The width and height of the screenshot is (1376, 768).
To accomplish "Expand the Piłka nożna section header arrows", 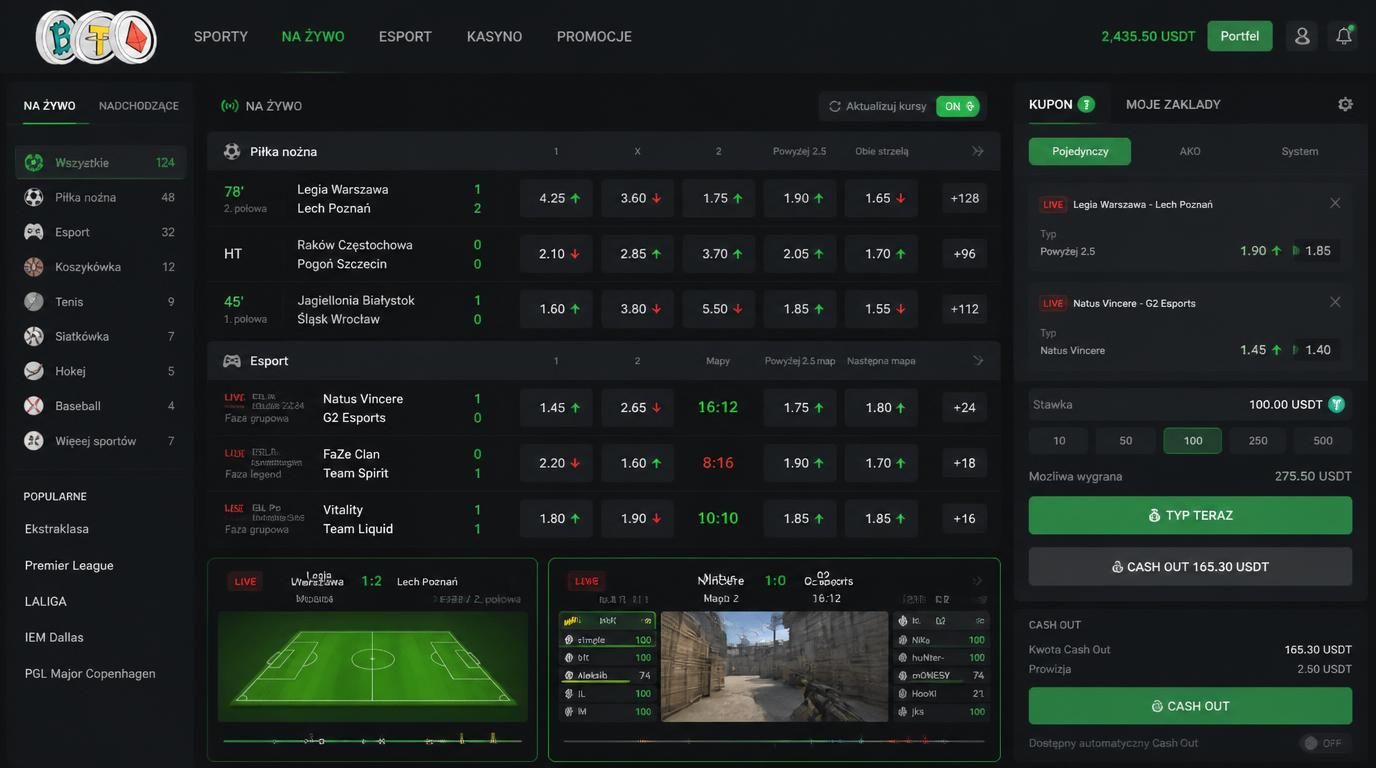I will tap(978, 151).
